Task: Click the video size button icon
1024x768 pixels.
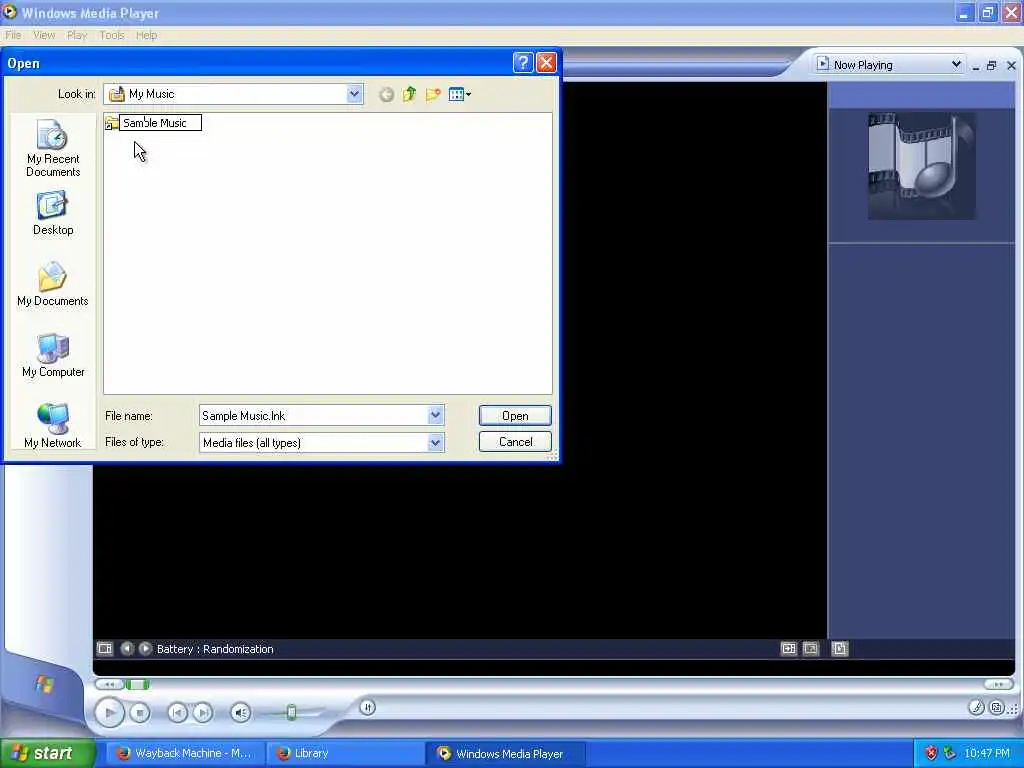Action: pyautogui.click(x=789, y=648)
